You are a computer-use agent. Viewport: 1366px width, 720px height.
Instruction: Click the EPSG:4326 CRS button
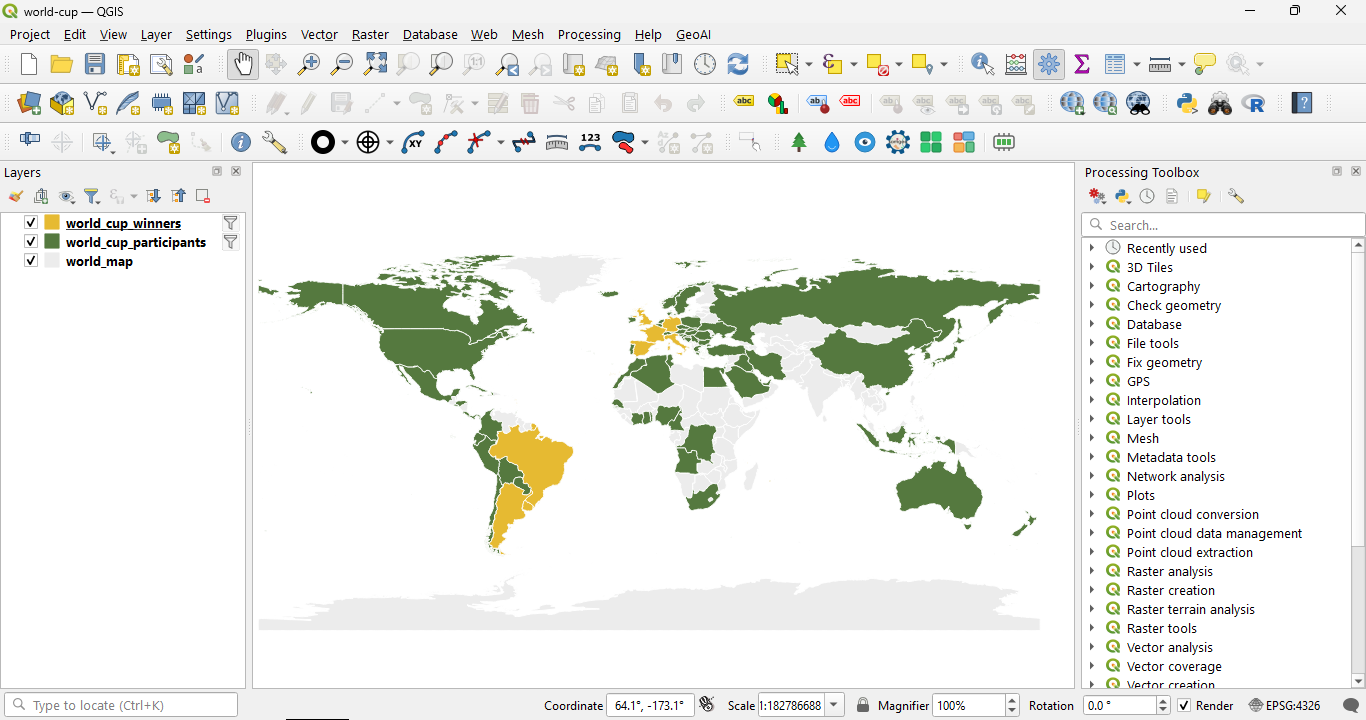click(1284, 705)
